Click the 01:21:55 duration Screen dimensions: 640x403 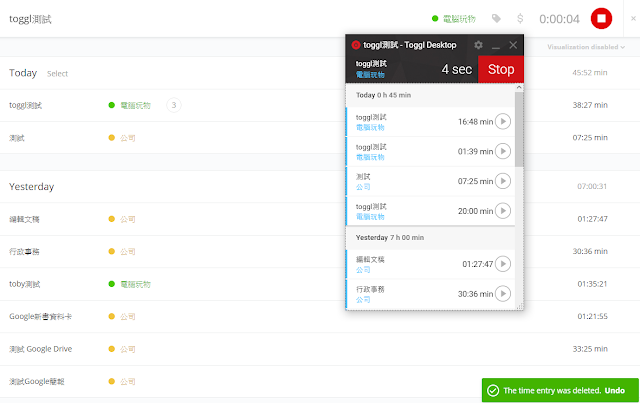[x=592, y=316]
